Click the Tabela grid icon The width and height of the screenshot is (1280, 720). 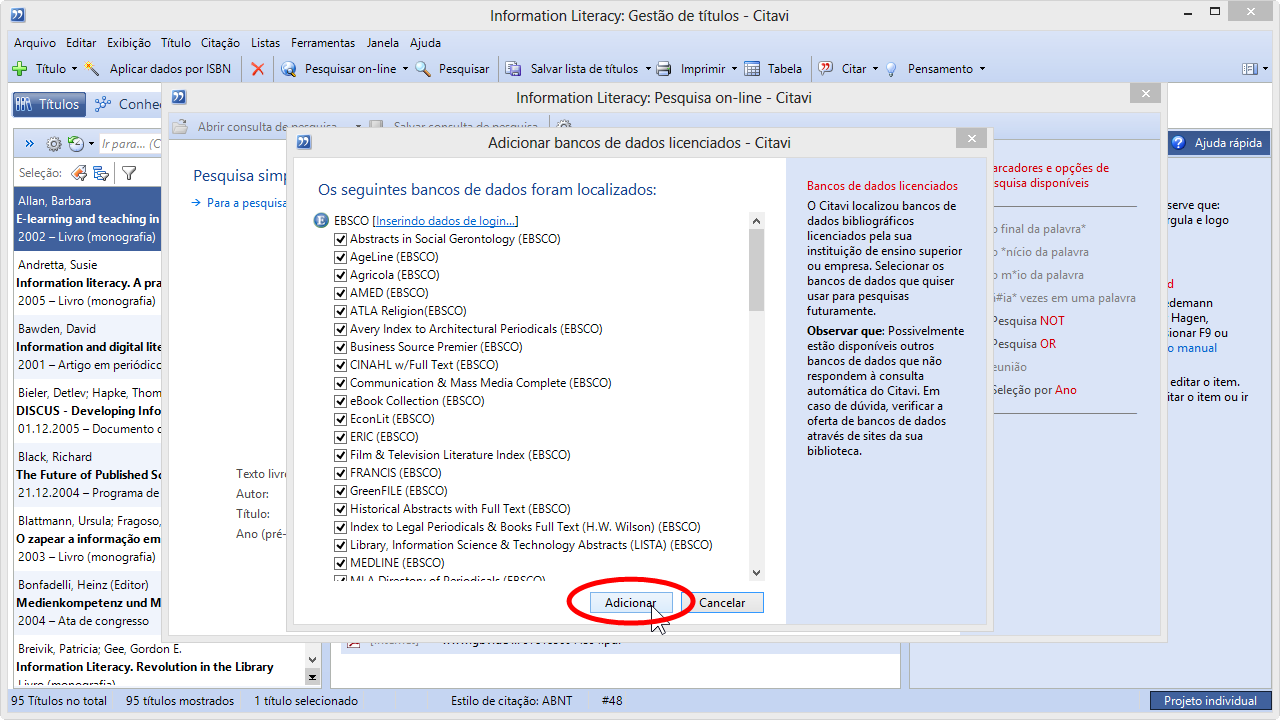[x=753, y=69]
